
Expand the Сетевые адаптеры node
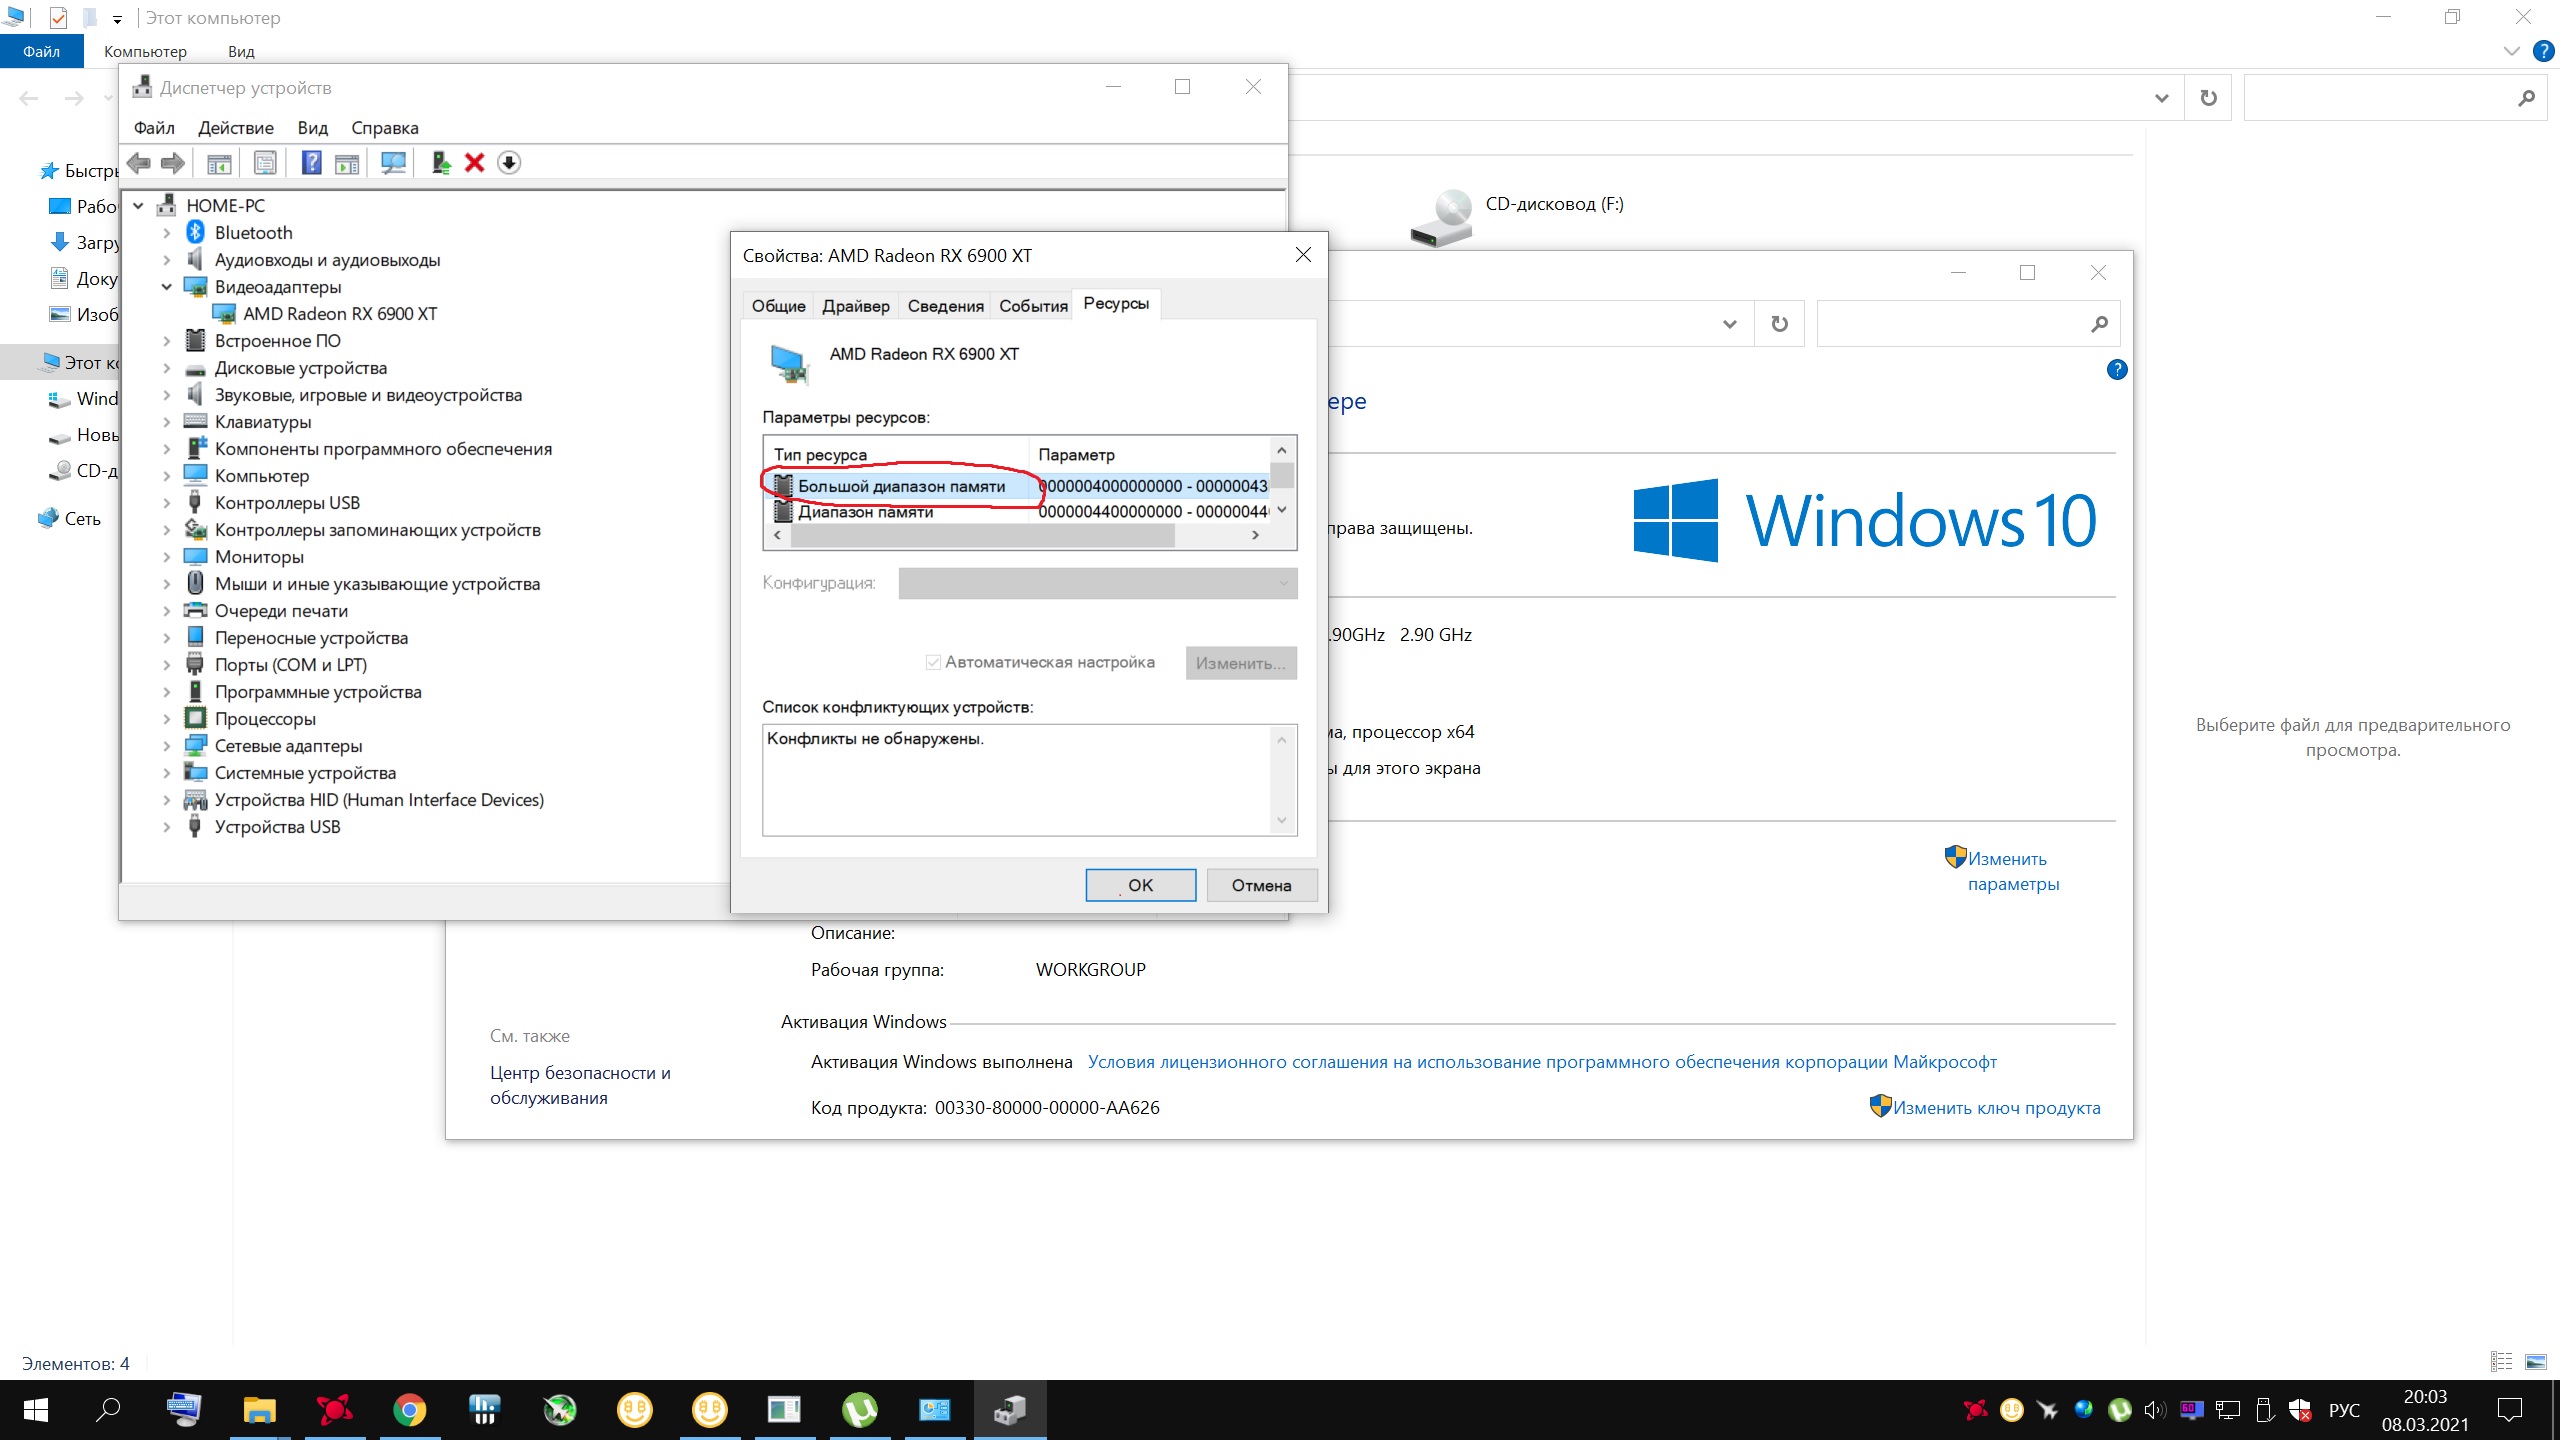[167, 746]
